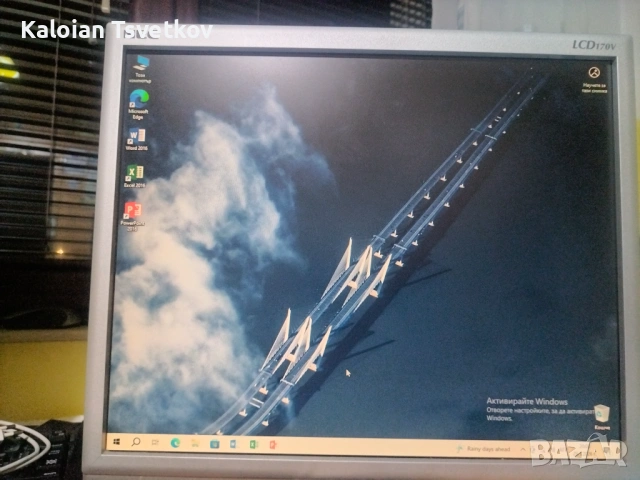Open the taskbar Search magnifier

pos(136,442)
